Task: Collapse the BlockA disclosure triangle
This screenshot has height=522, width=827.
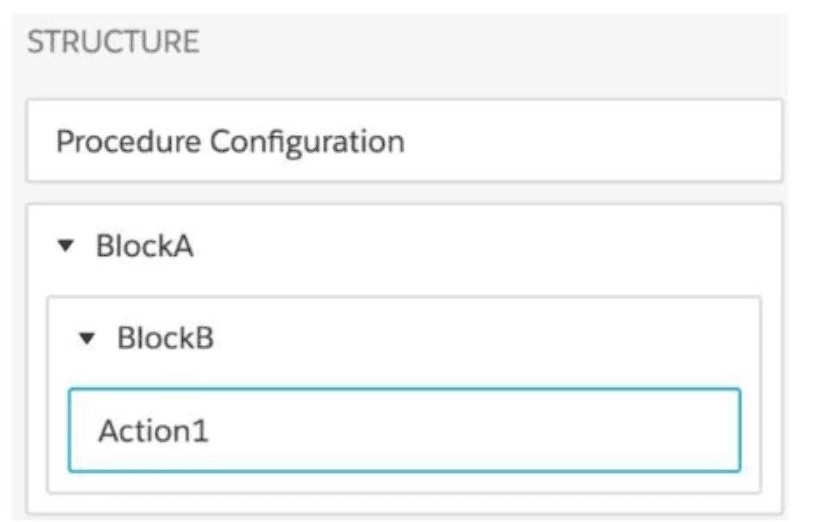Action: (x=67, y=247)
